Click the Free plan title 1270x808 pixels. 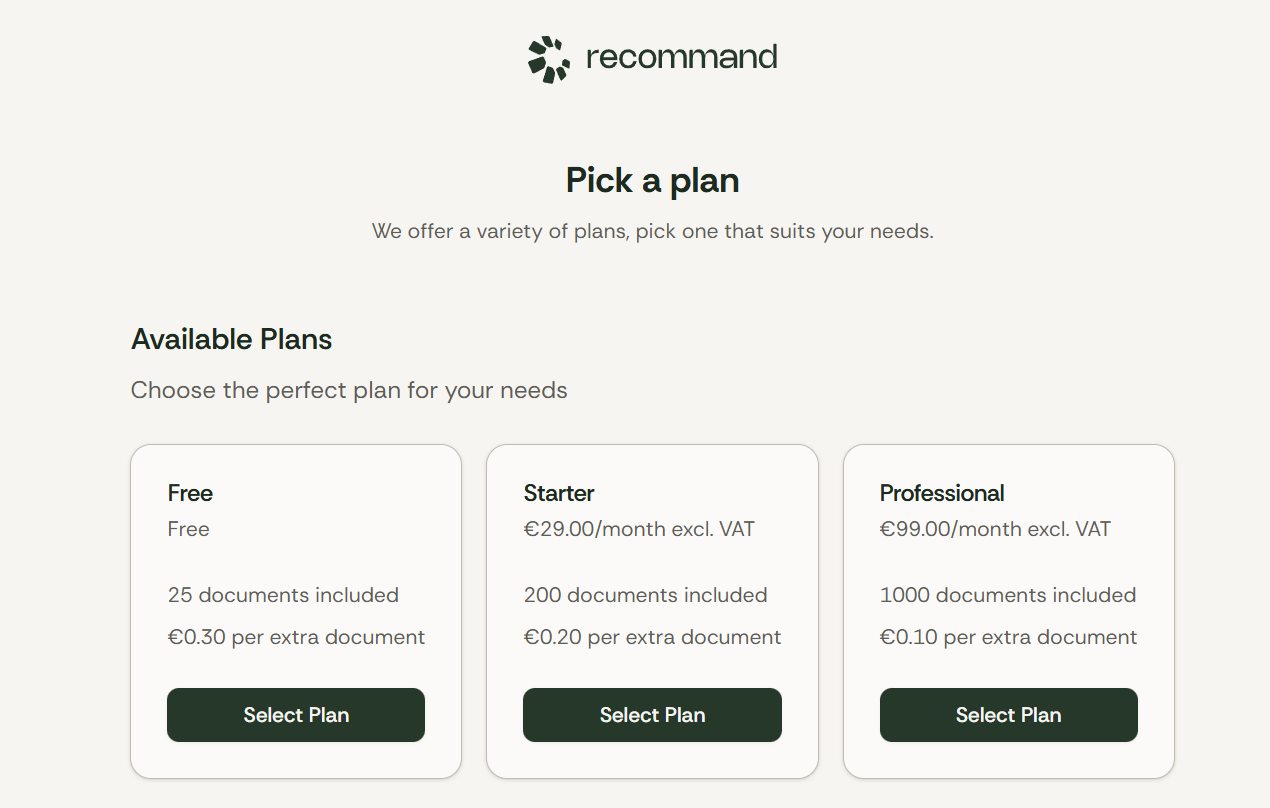[190, 493]
